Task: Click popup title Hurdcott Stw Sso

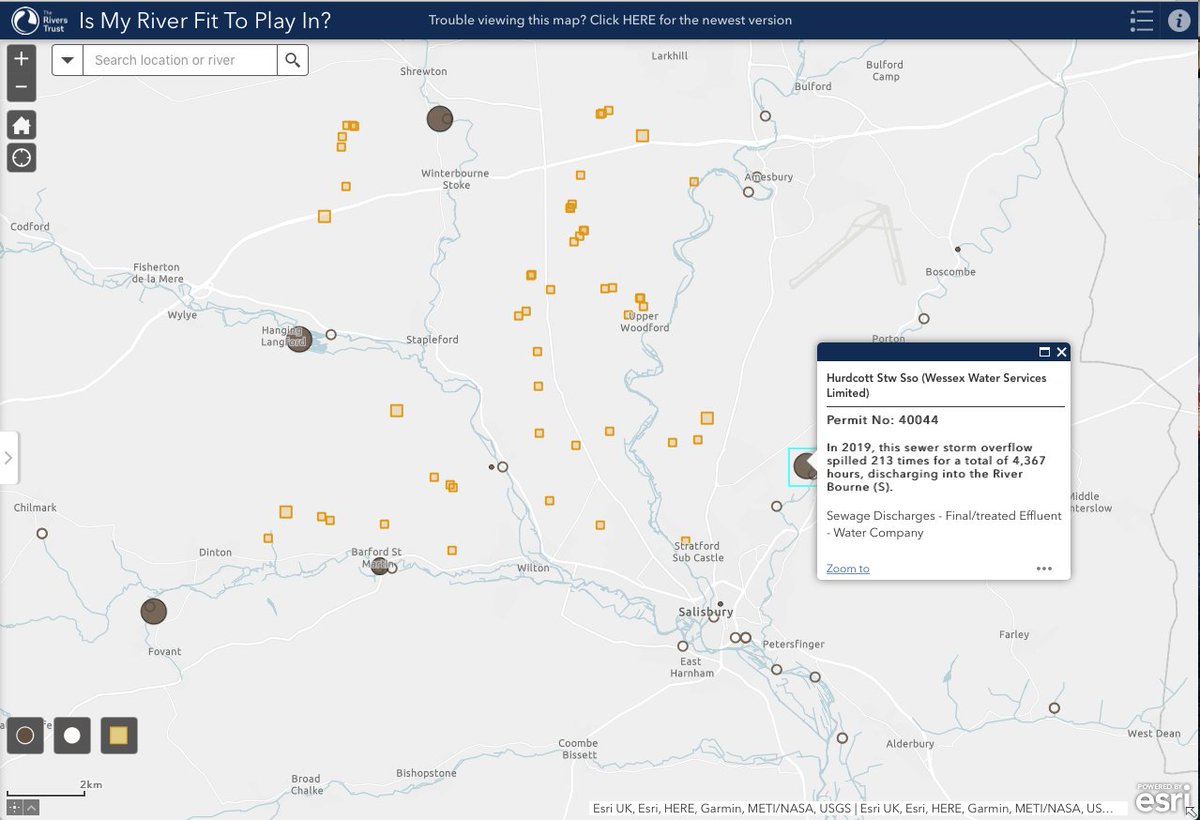Action: tap(936, 385)
